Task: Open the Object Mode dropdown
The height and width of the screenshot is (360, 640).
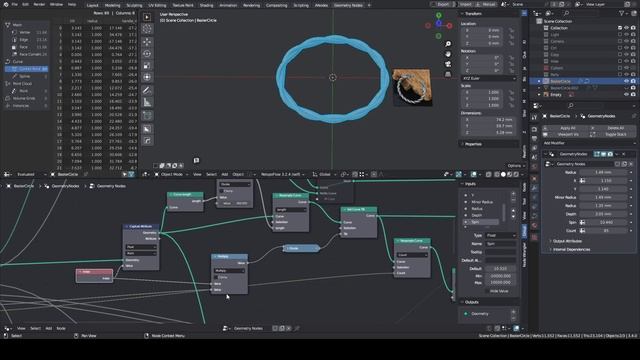Action: pyautogui.click(x=171, y=174)
